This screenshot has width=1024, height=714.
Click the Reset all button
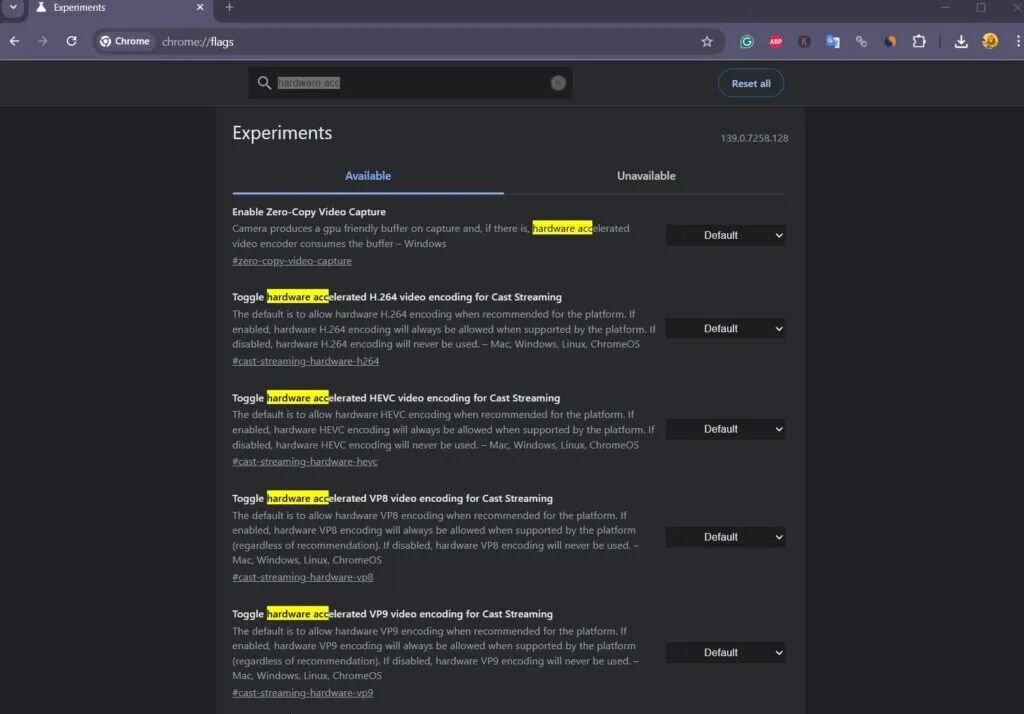pos(750,84)
